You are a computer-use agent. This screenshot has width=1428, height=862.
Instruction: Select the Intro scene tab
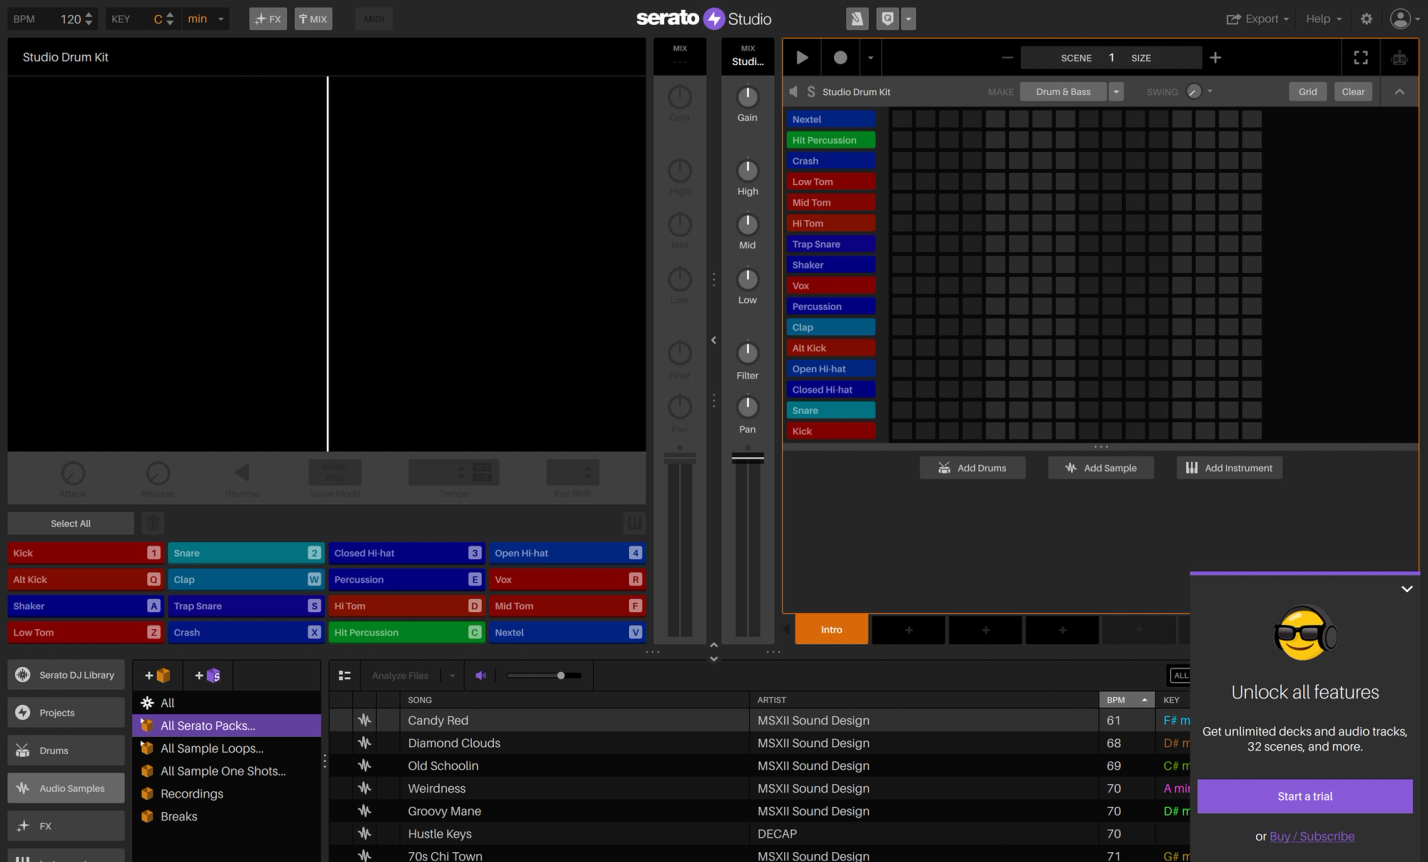[831, 629]
